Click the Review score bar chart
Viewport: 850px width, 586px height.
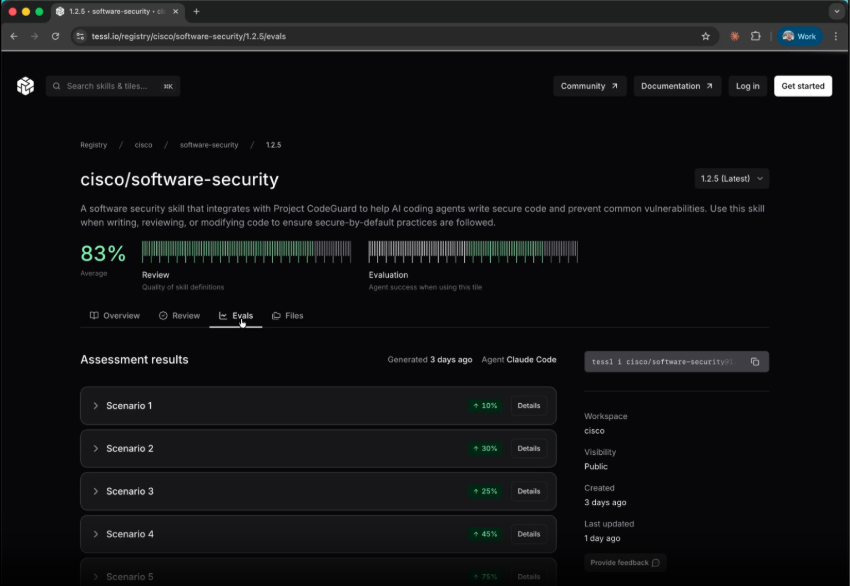coord(247,251)
